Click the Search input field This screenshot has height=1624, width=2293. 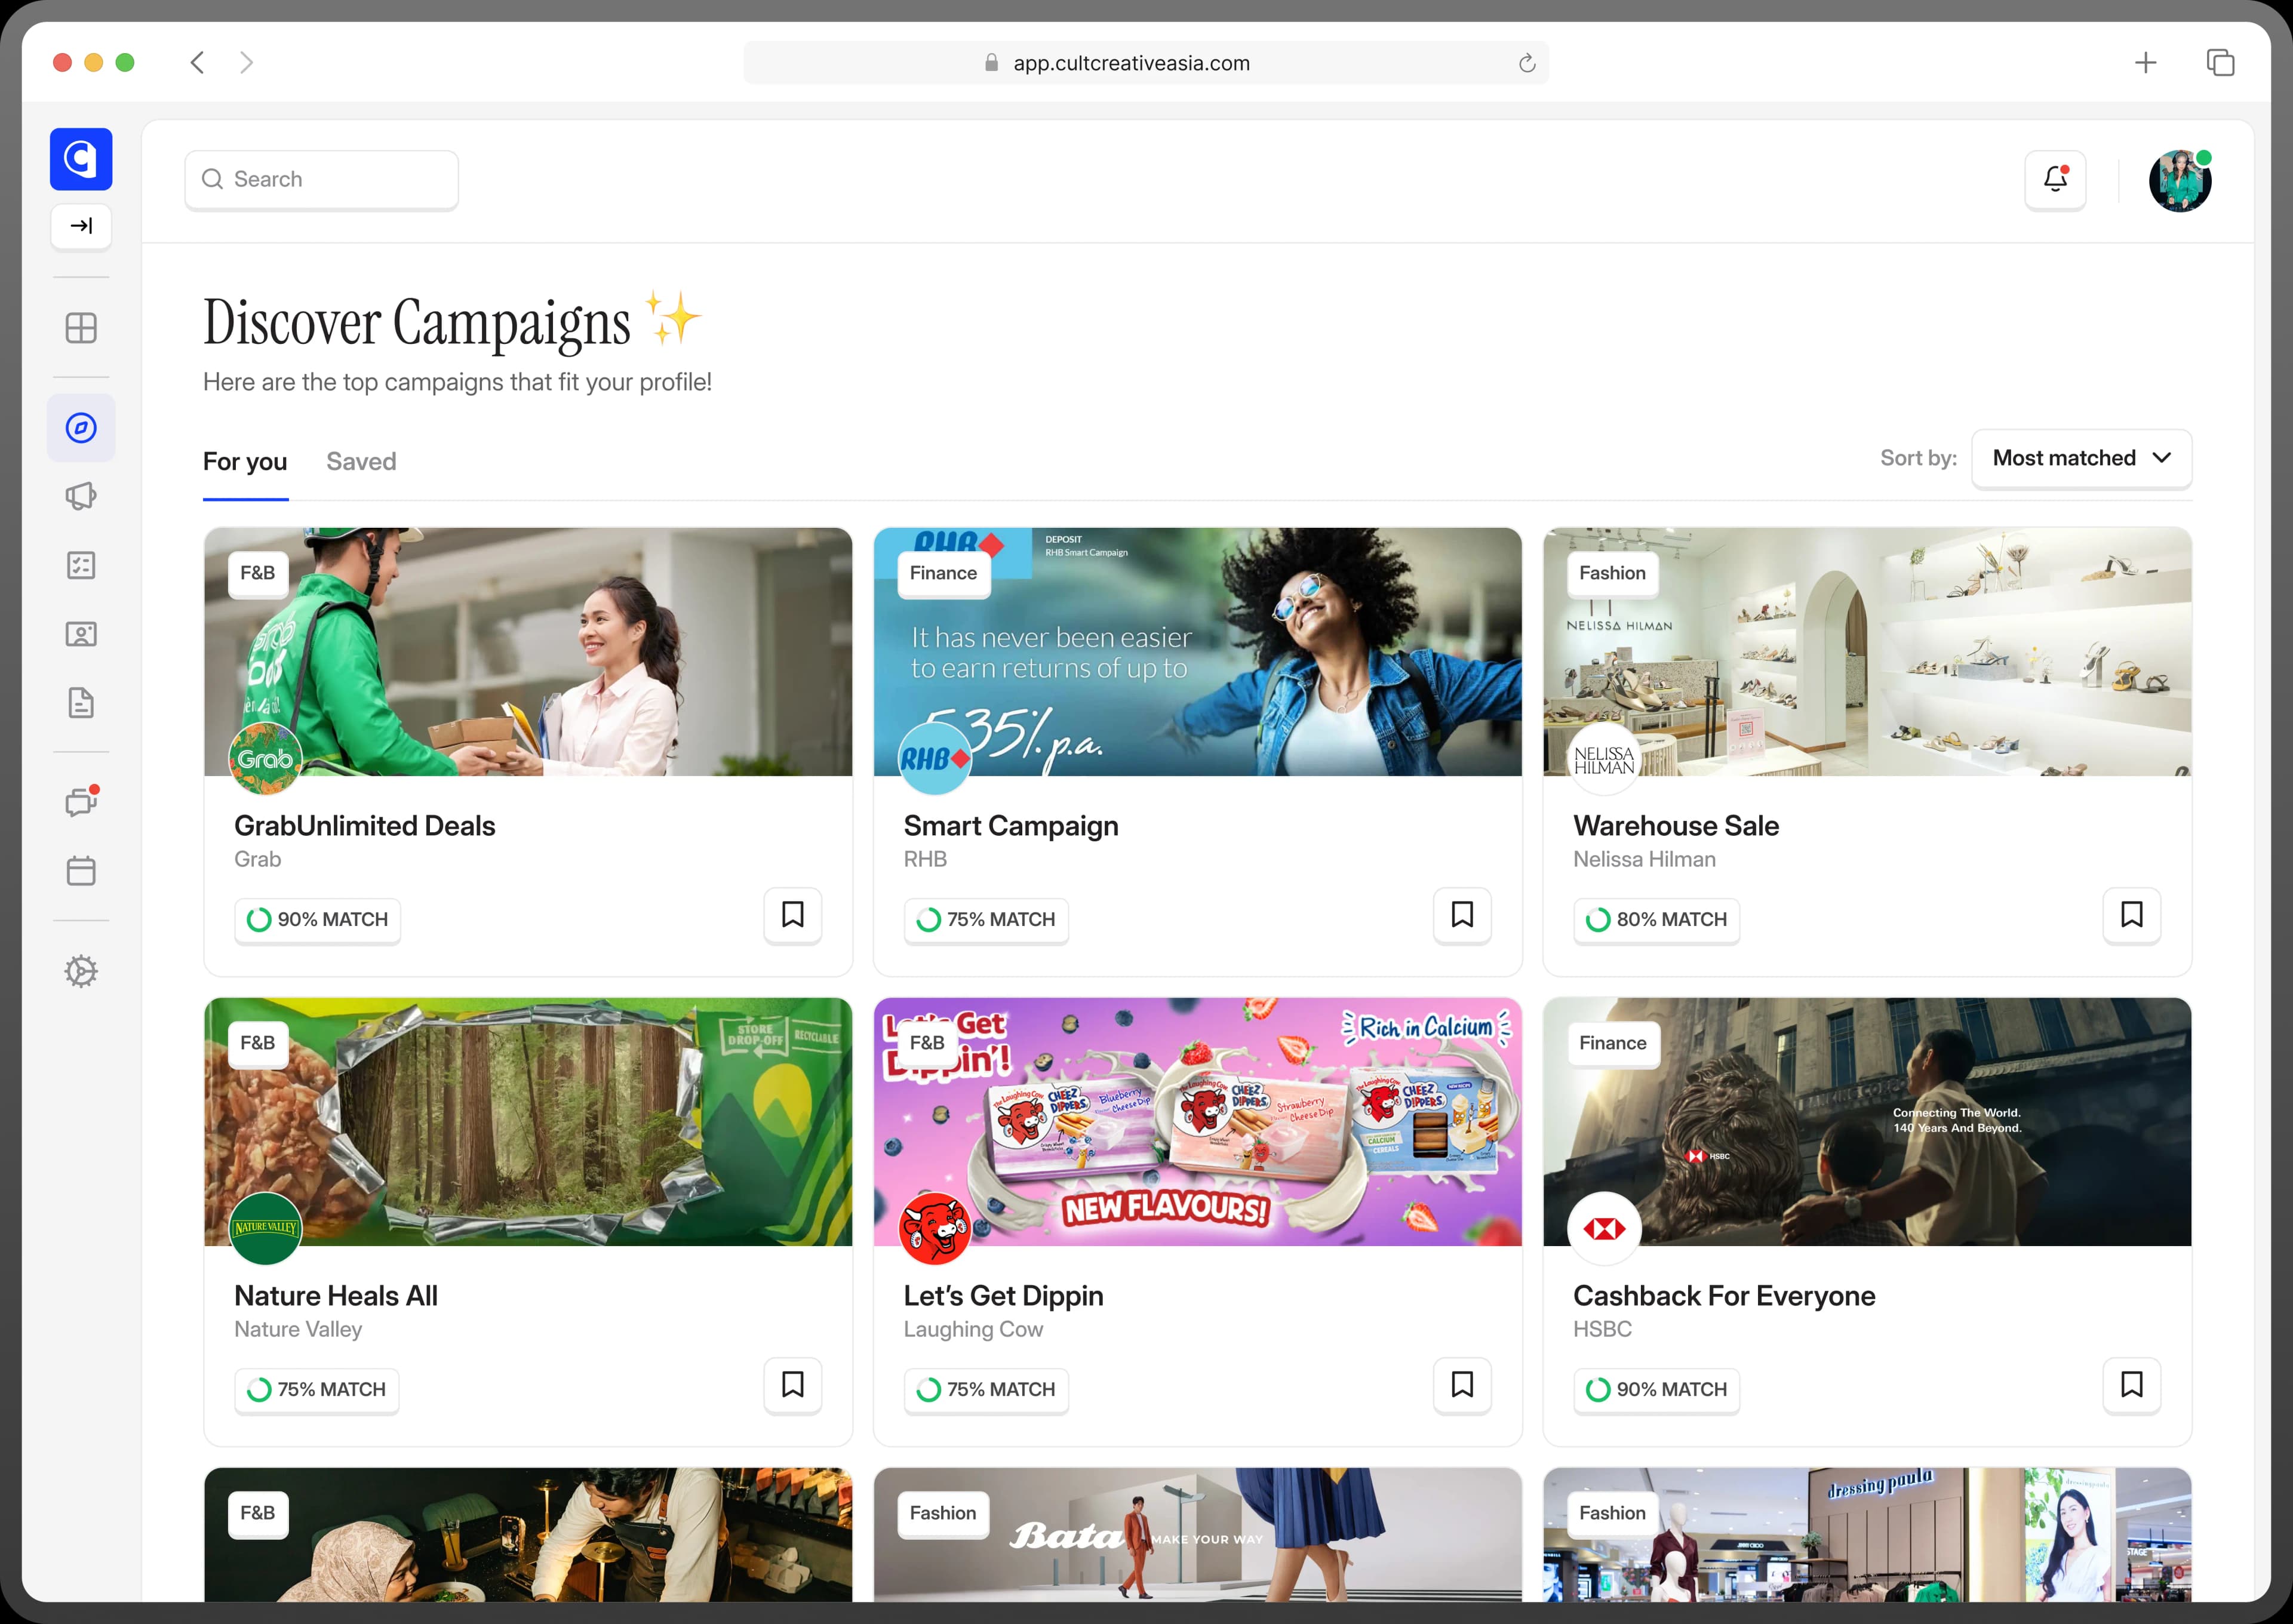click(x=322, y=180)
